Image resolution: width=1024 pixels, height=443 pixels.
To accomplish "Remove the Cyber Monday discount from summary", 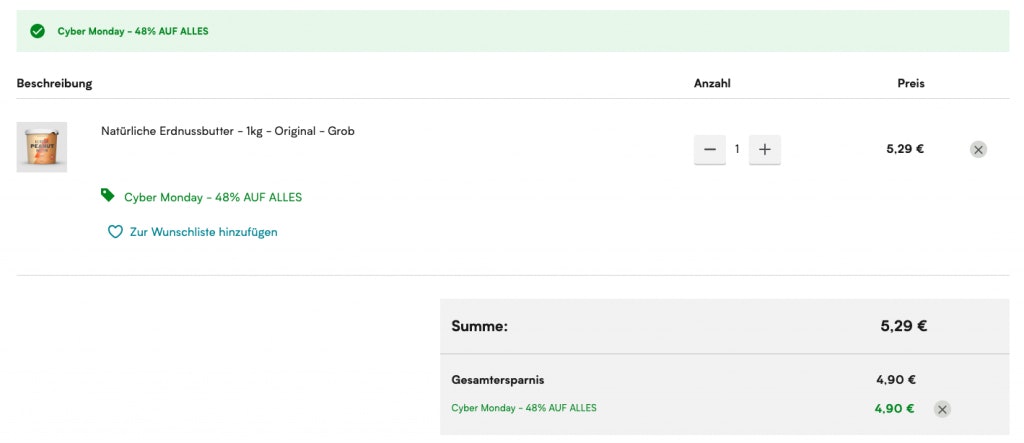I will coord(942,408).
